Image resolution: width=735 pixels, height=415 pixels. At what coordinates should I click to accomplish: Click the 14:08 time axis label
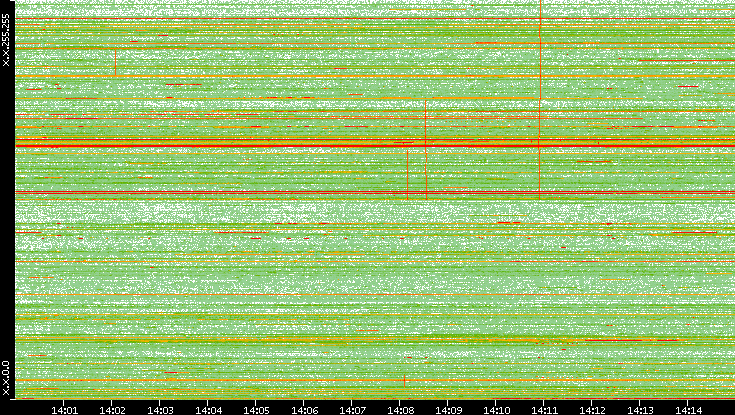pyautogui.click(x=400, y=411)
